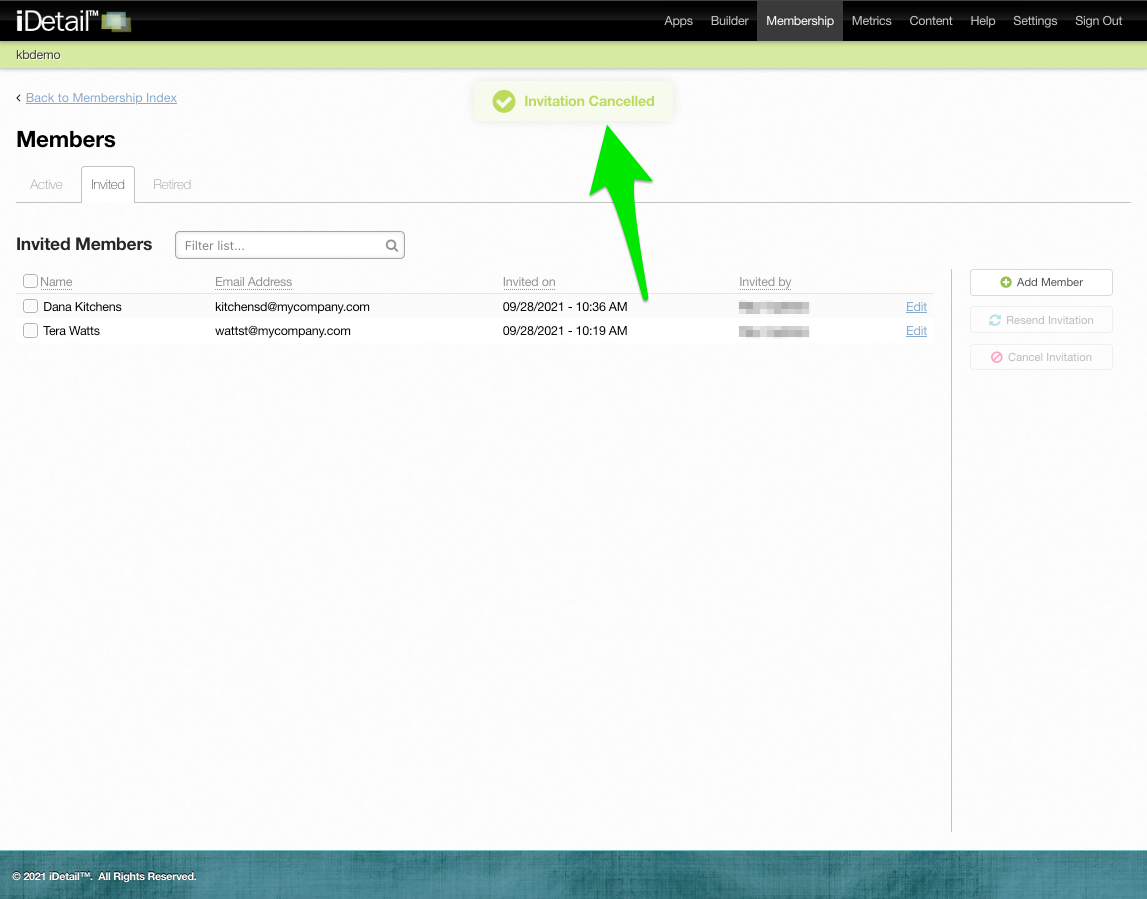Switch to the Retired members tab
Screen dimensions: 1147x899
[172, 184]
